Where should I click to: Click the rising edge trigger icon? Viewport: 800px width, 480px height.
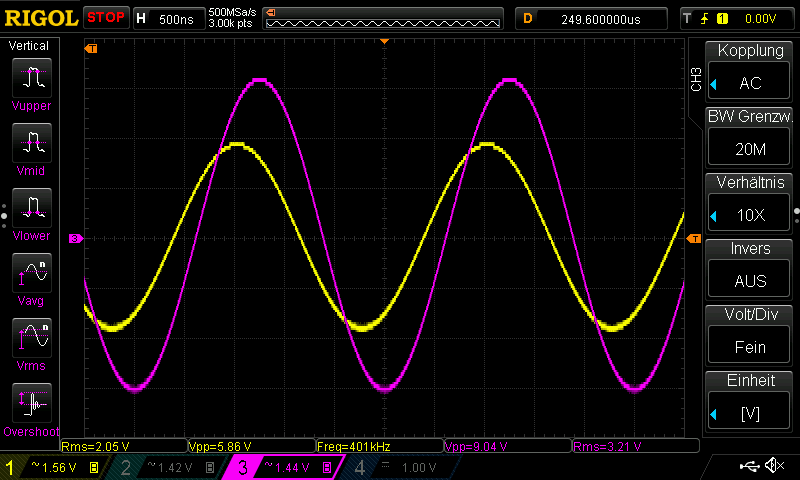click(704, 19)
